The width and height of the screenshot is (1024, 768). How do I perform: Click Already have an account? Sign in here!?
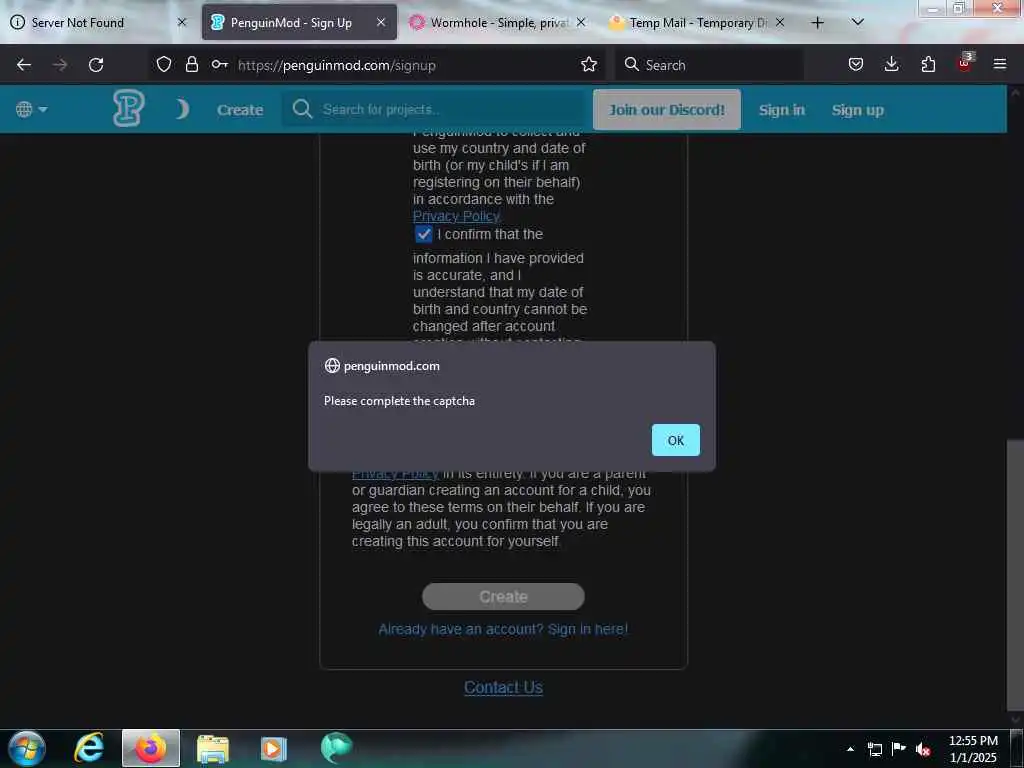503,629
